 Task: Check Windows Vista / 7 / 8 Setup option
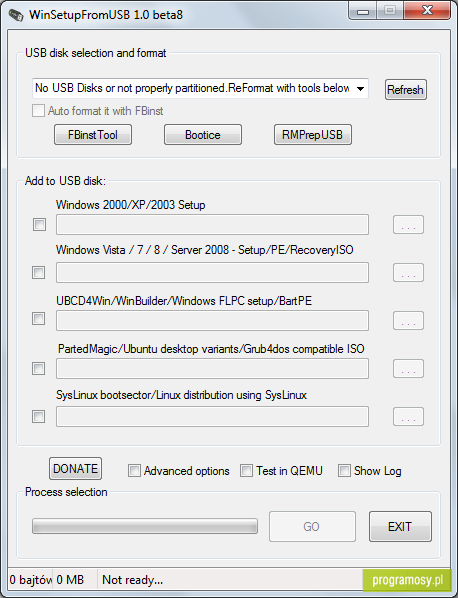click(39, 272)
